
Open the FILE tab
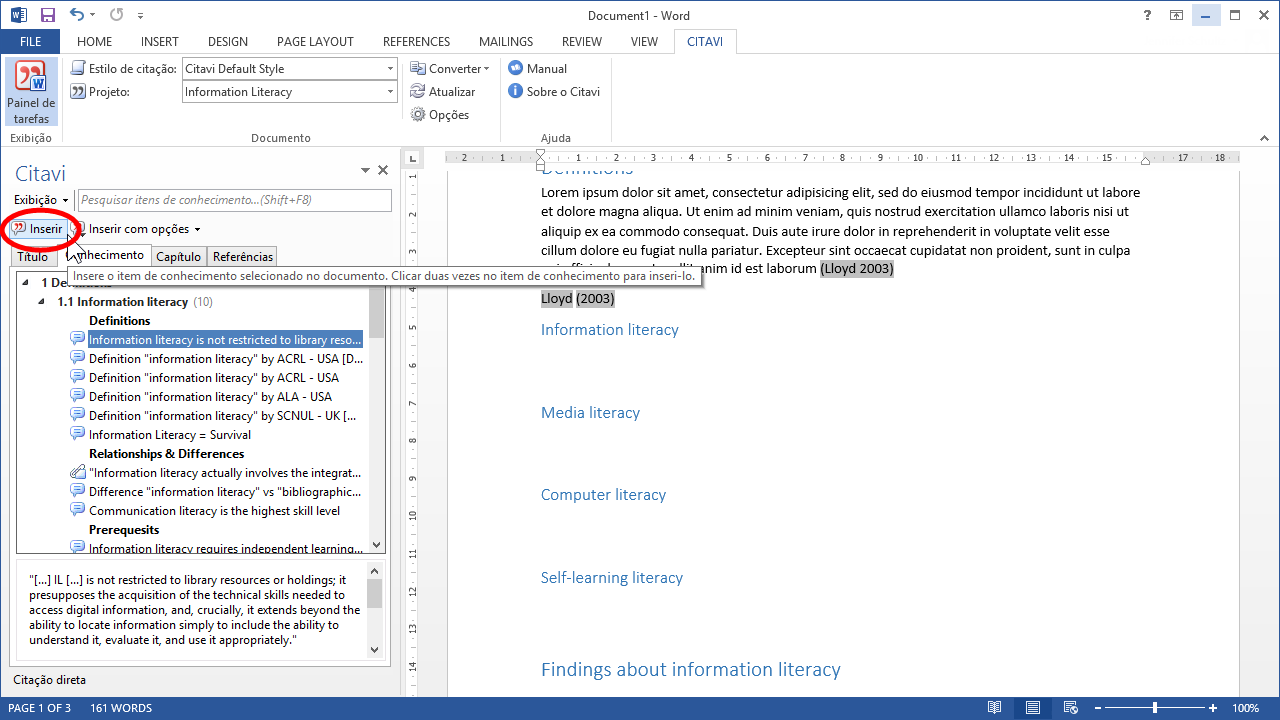30,42
